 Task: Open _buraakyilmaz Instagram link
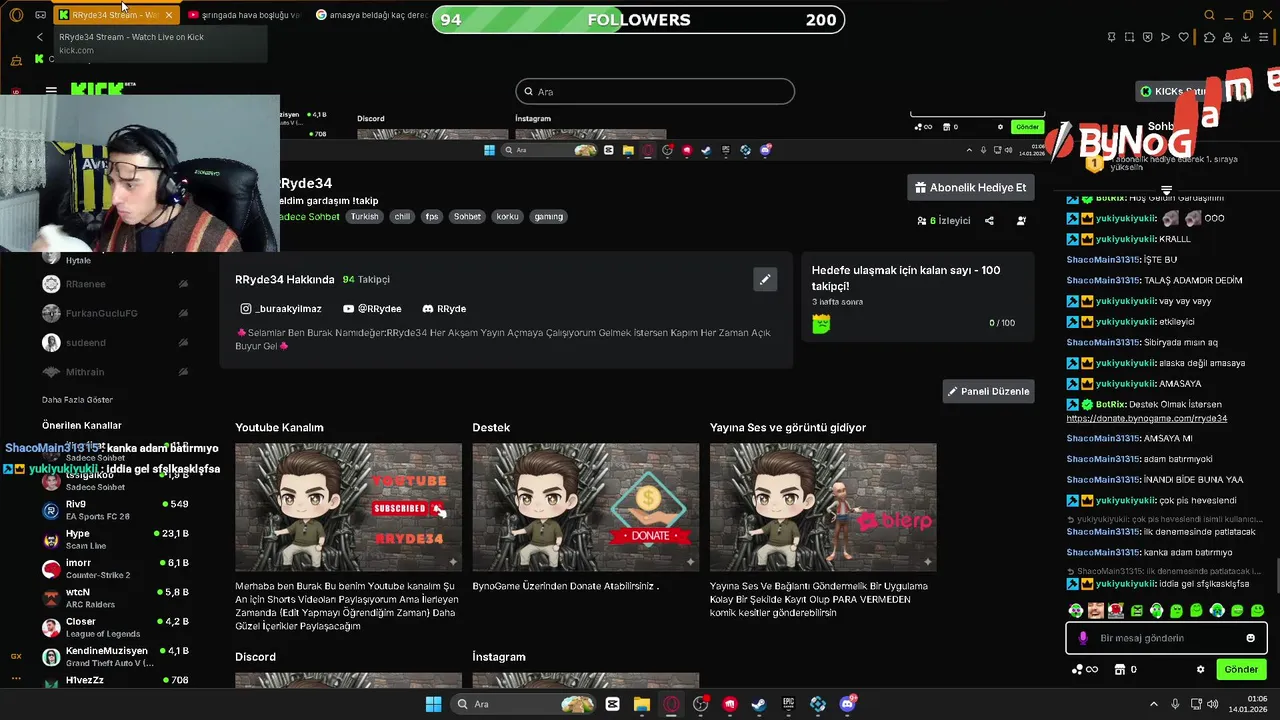(281, 309)
